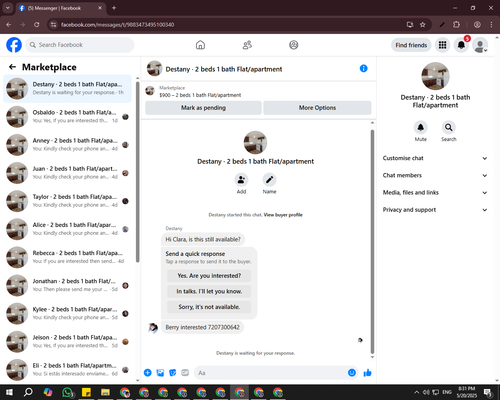Send a thumbs-up like
The image size is (500, 400).
[x=367, y=373]
